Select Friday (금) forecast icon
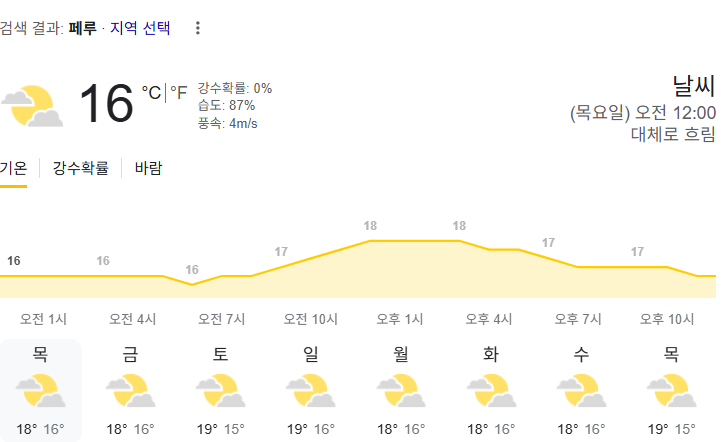 coord(131,390)
